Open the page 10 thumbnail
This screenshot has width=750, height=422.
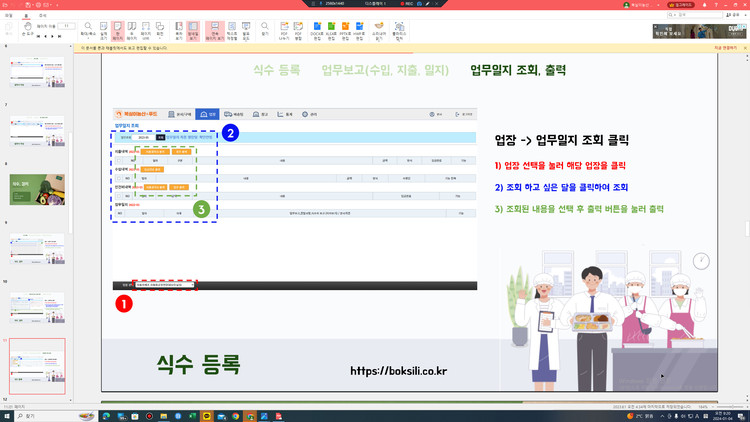tap(37, 307)
